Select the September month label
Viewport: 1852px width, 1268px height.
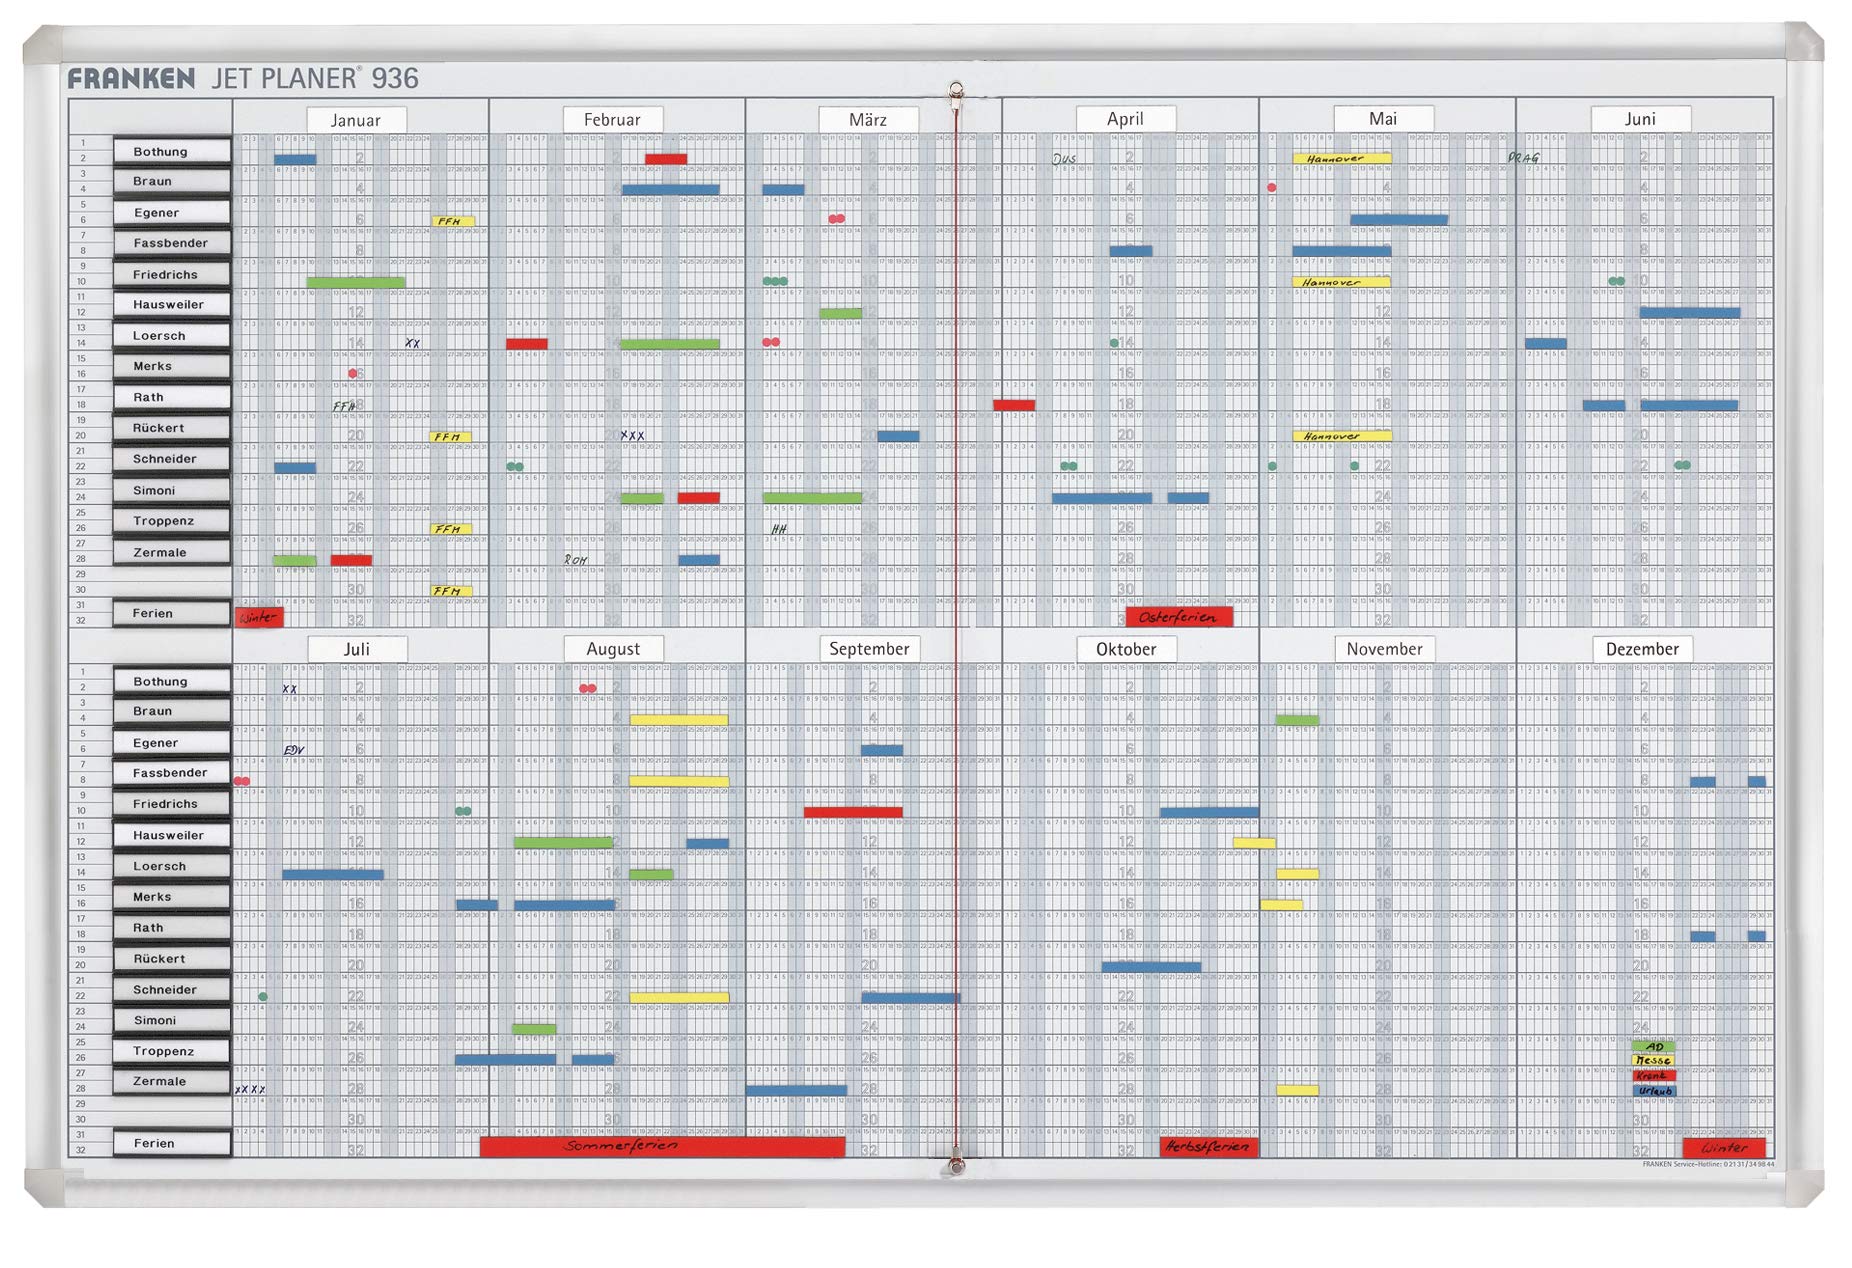869,649
